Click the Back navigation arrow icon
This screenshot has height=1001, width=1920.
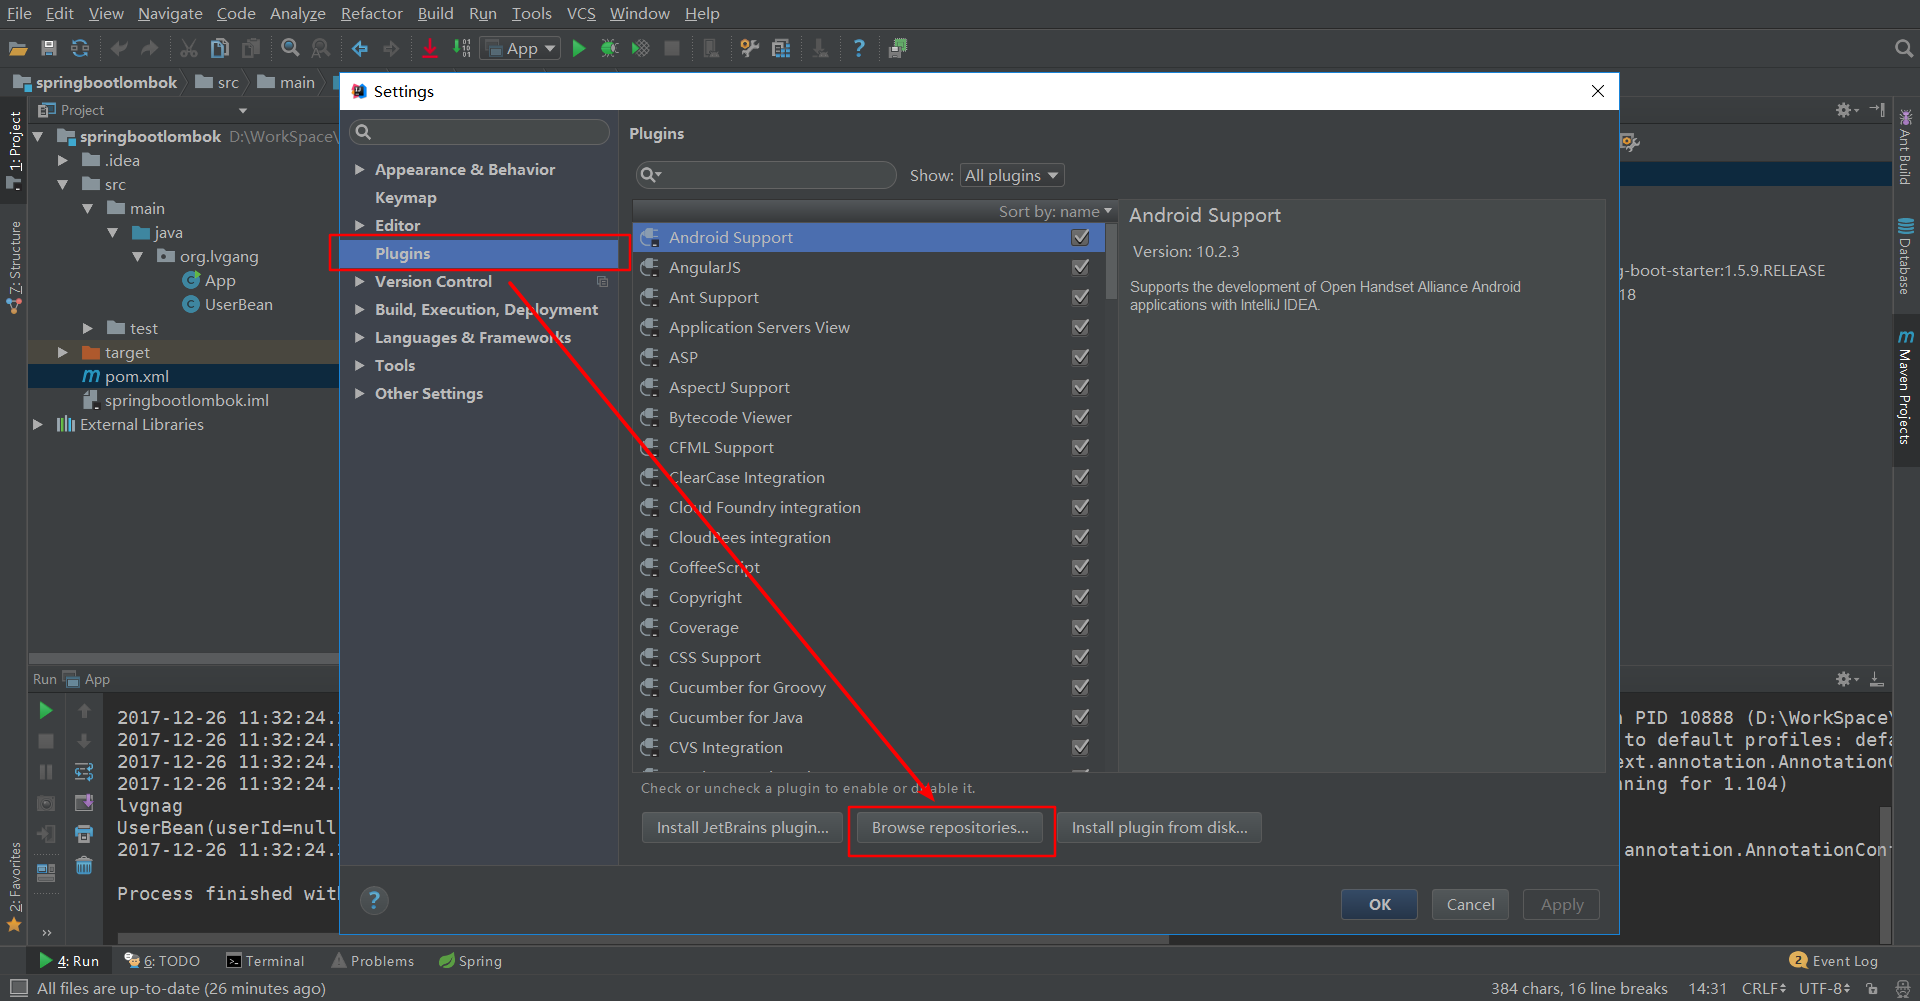(360, 48)
